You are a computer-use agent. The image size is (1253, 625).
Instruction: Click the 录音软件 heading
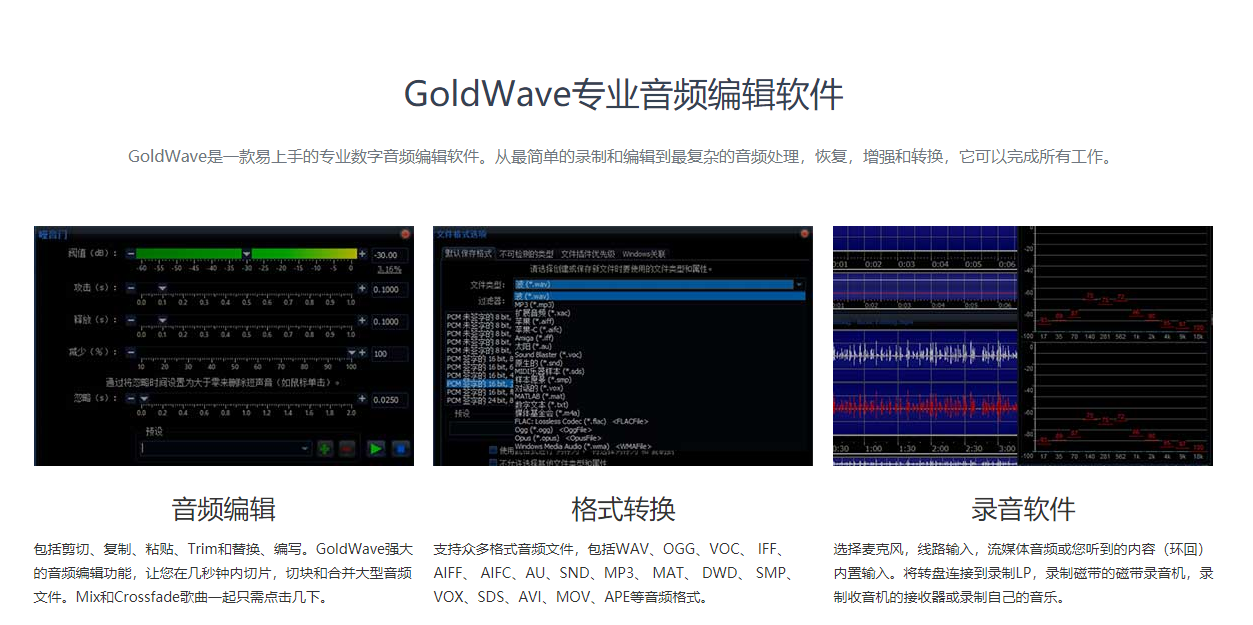coord(1024,508)
